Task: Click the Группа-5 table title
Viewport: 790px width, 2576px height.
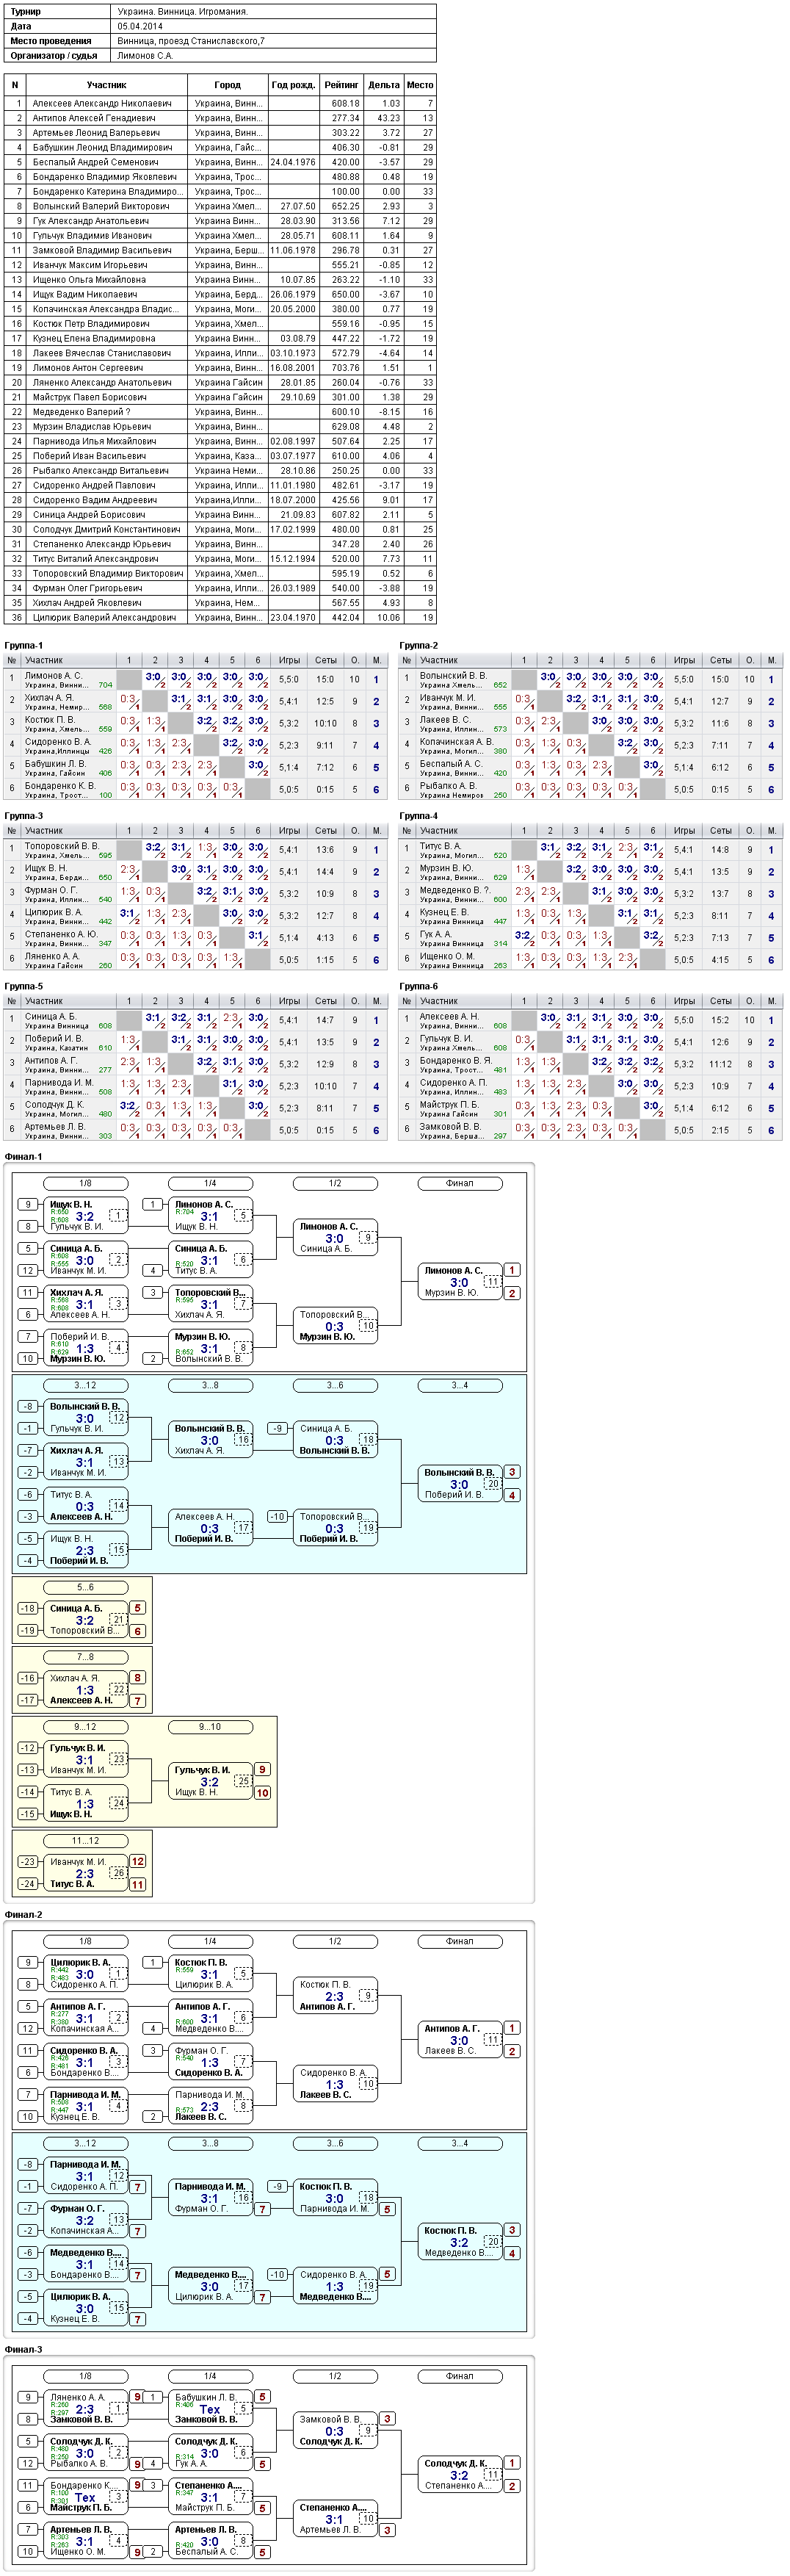Action: pyautogui.click(x=23, y=986)
